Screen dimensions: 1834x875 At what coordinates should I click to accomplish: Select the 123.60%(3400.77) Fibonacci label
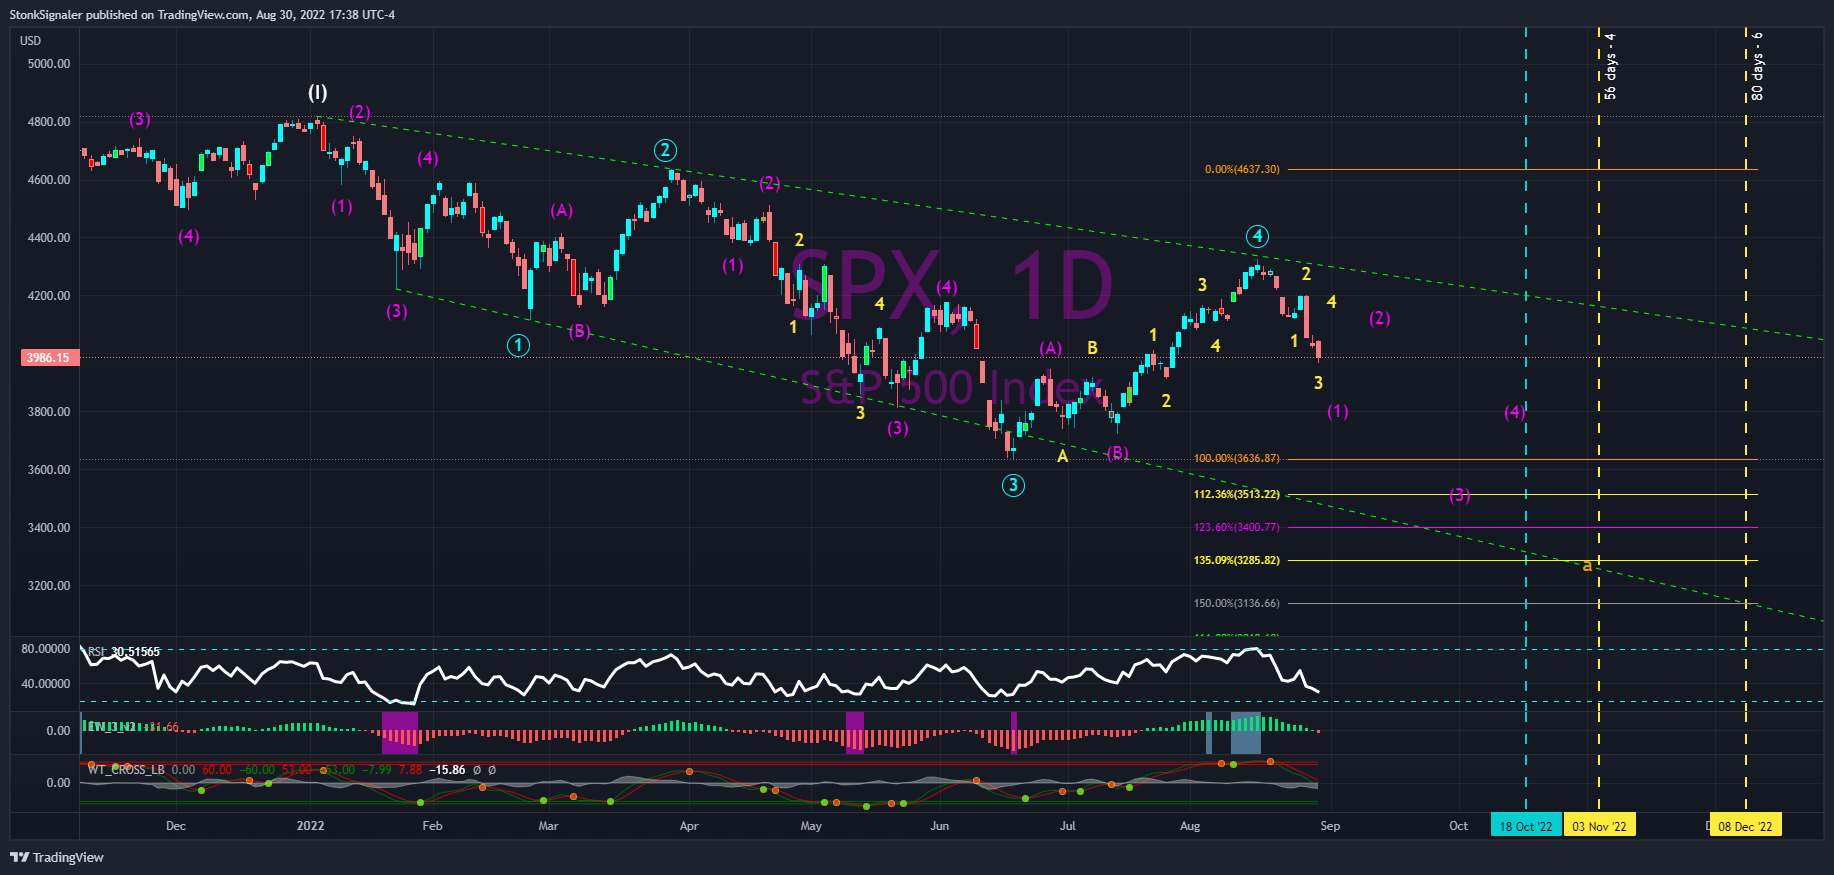tap(1236, 527)
